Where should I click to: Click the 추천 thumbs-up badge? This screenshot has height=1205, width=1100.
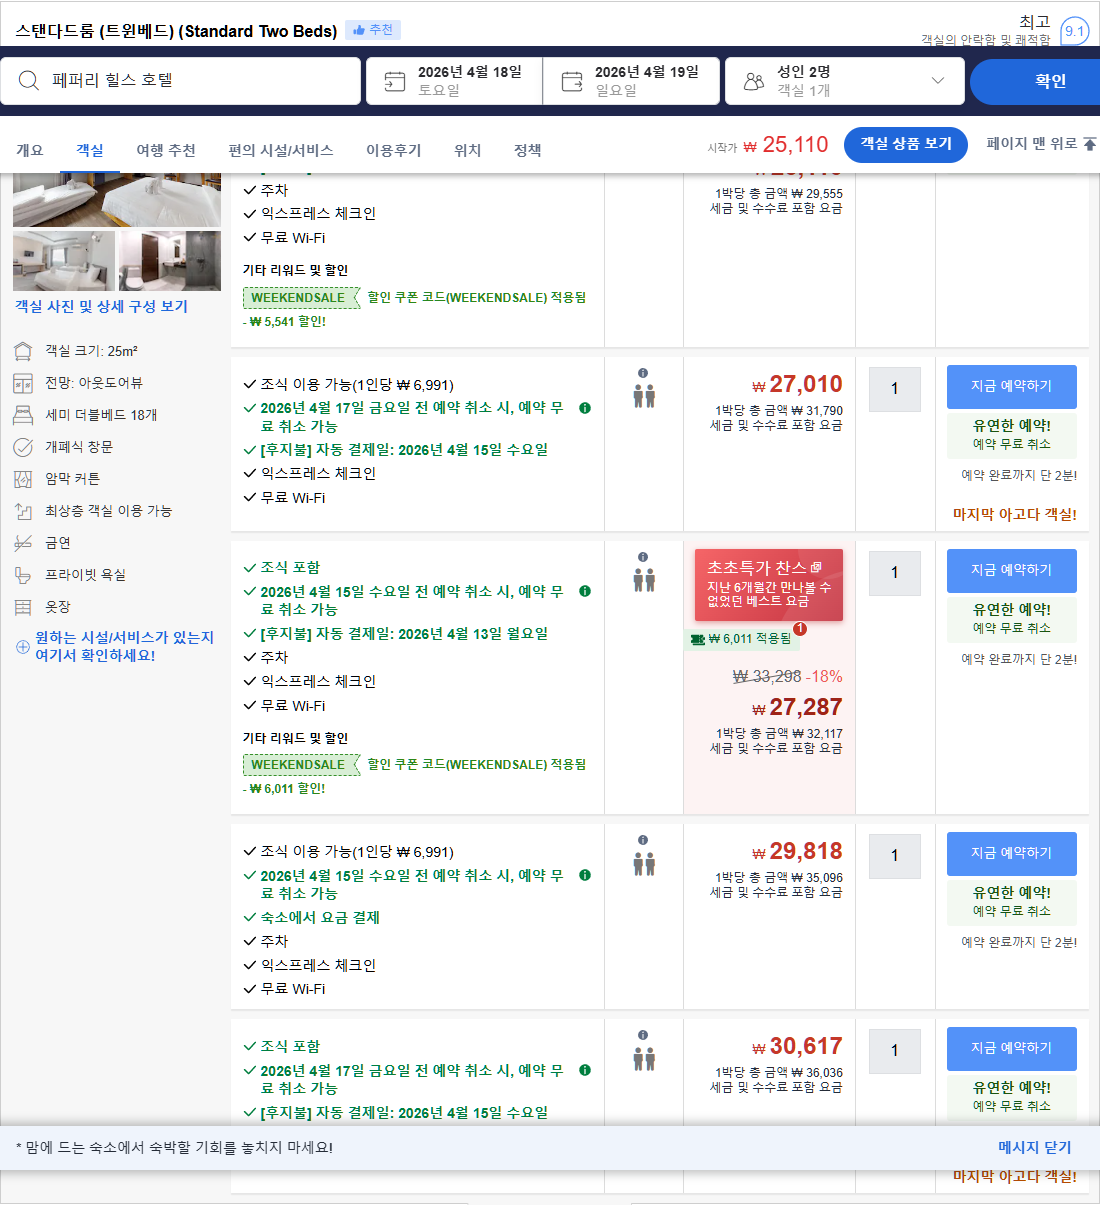tap(373, 30)
